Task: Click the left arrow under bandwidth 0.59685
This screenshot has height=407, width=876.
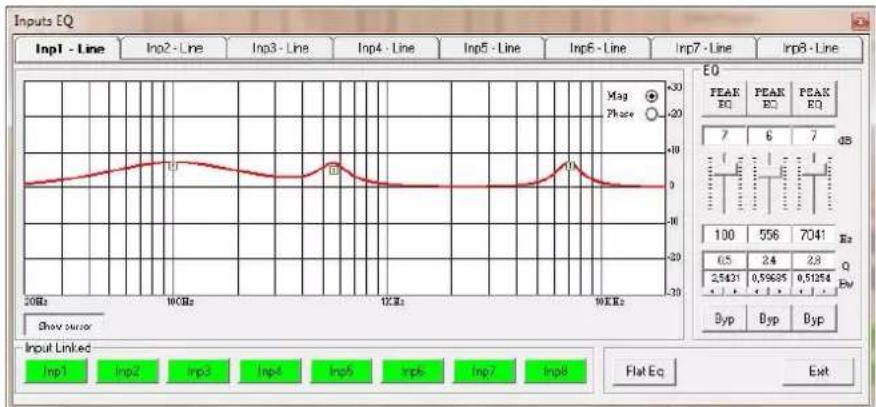Action: tap(759, 291)
